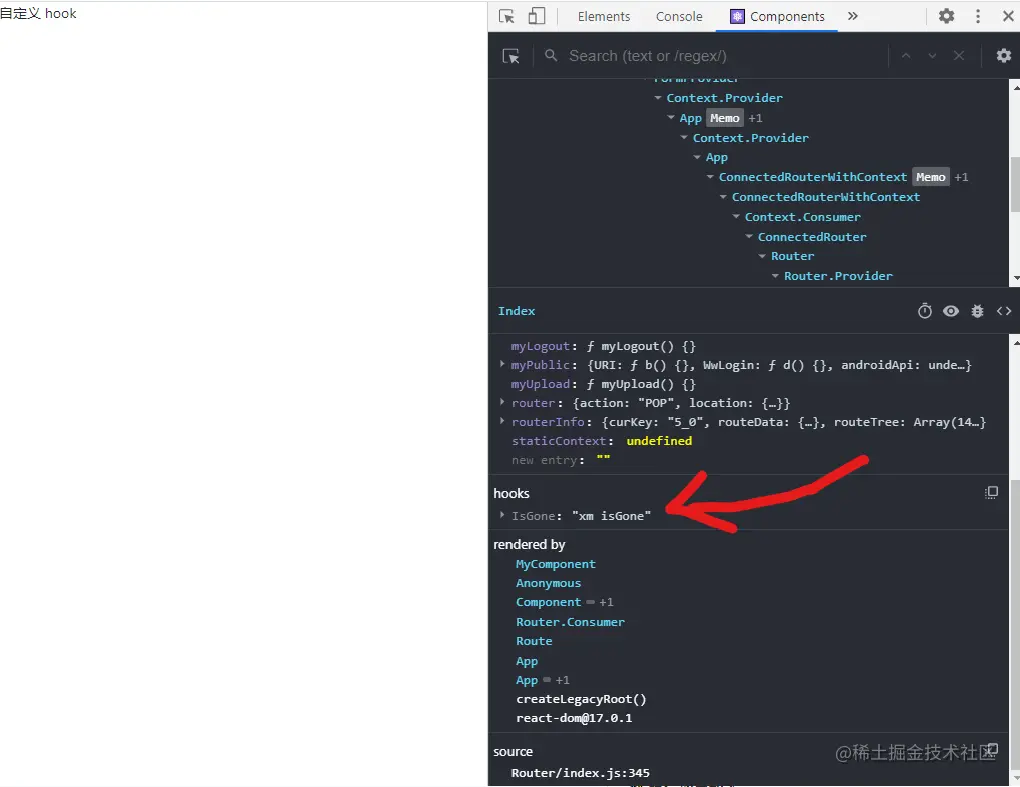Expand the router prop

(x=502, y=403)
